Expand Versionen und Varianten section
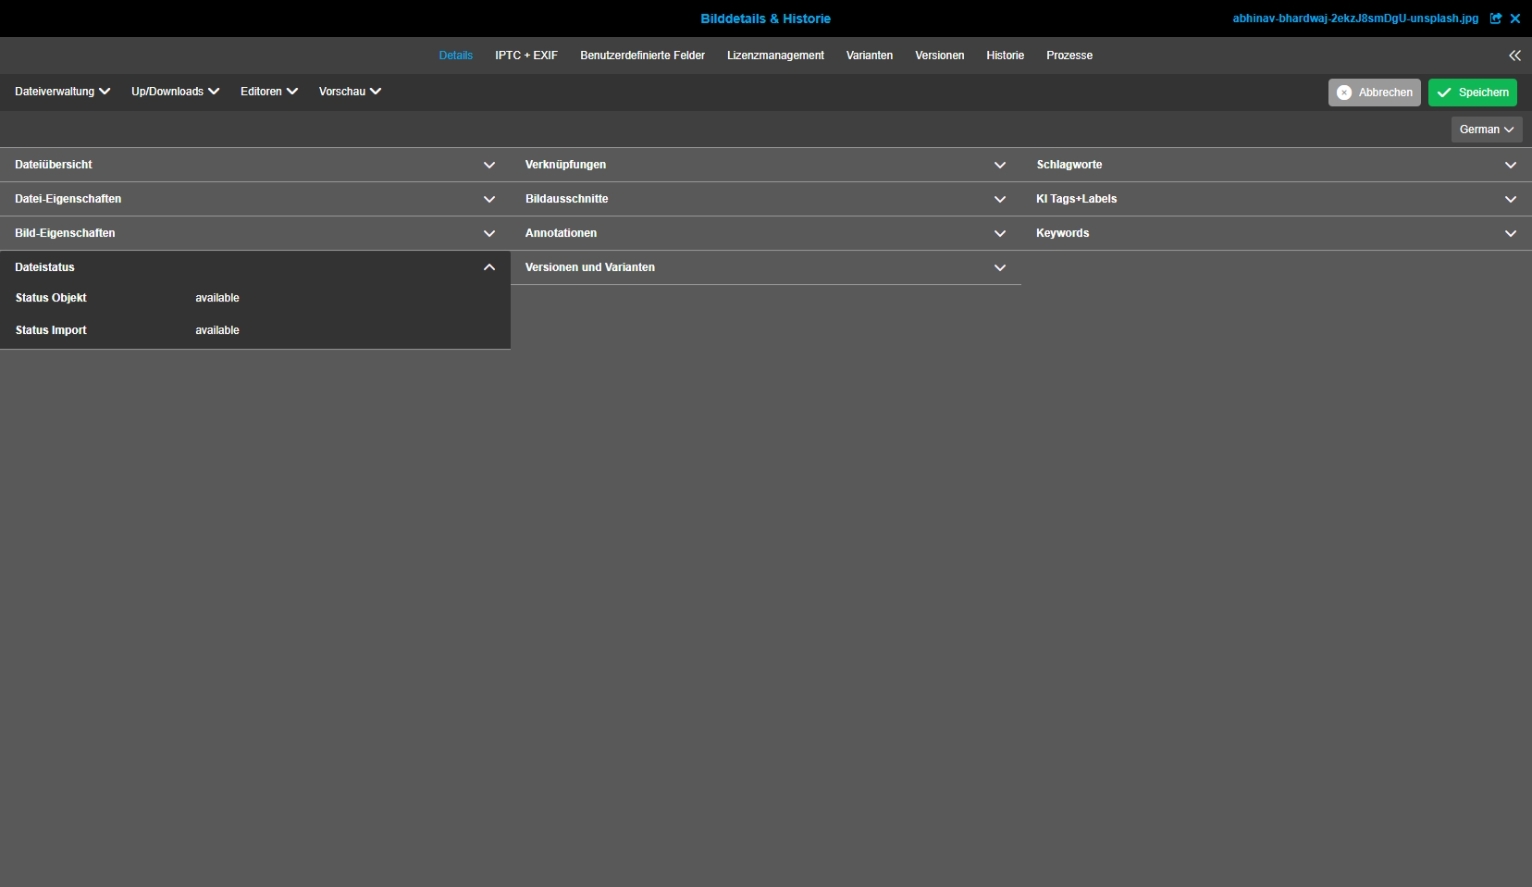This screenshot has height=887, width=1532. [x=999, y=267]
